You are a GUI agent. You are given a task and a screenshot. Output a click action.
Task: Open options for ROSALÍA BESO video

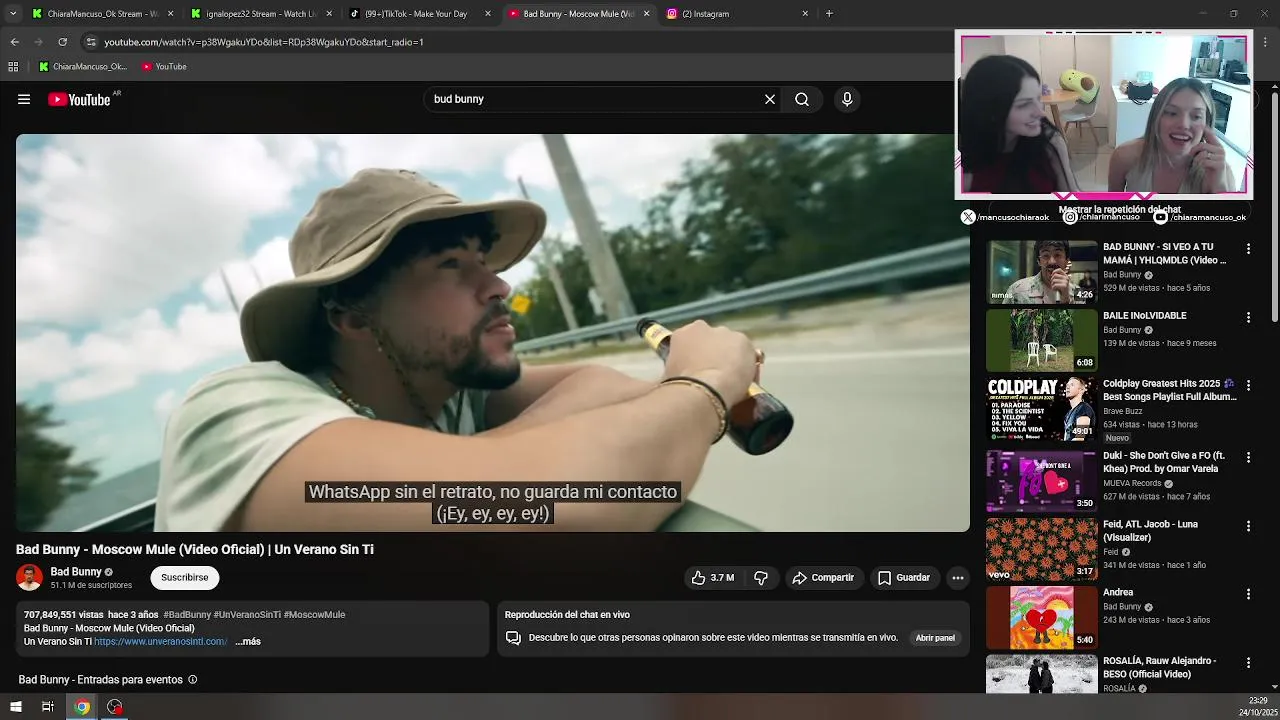(1248, 663)
